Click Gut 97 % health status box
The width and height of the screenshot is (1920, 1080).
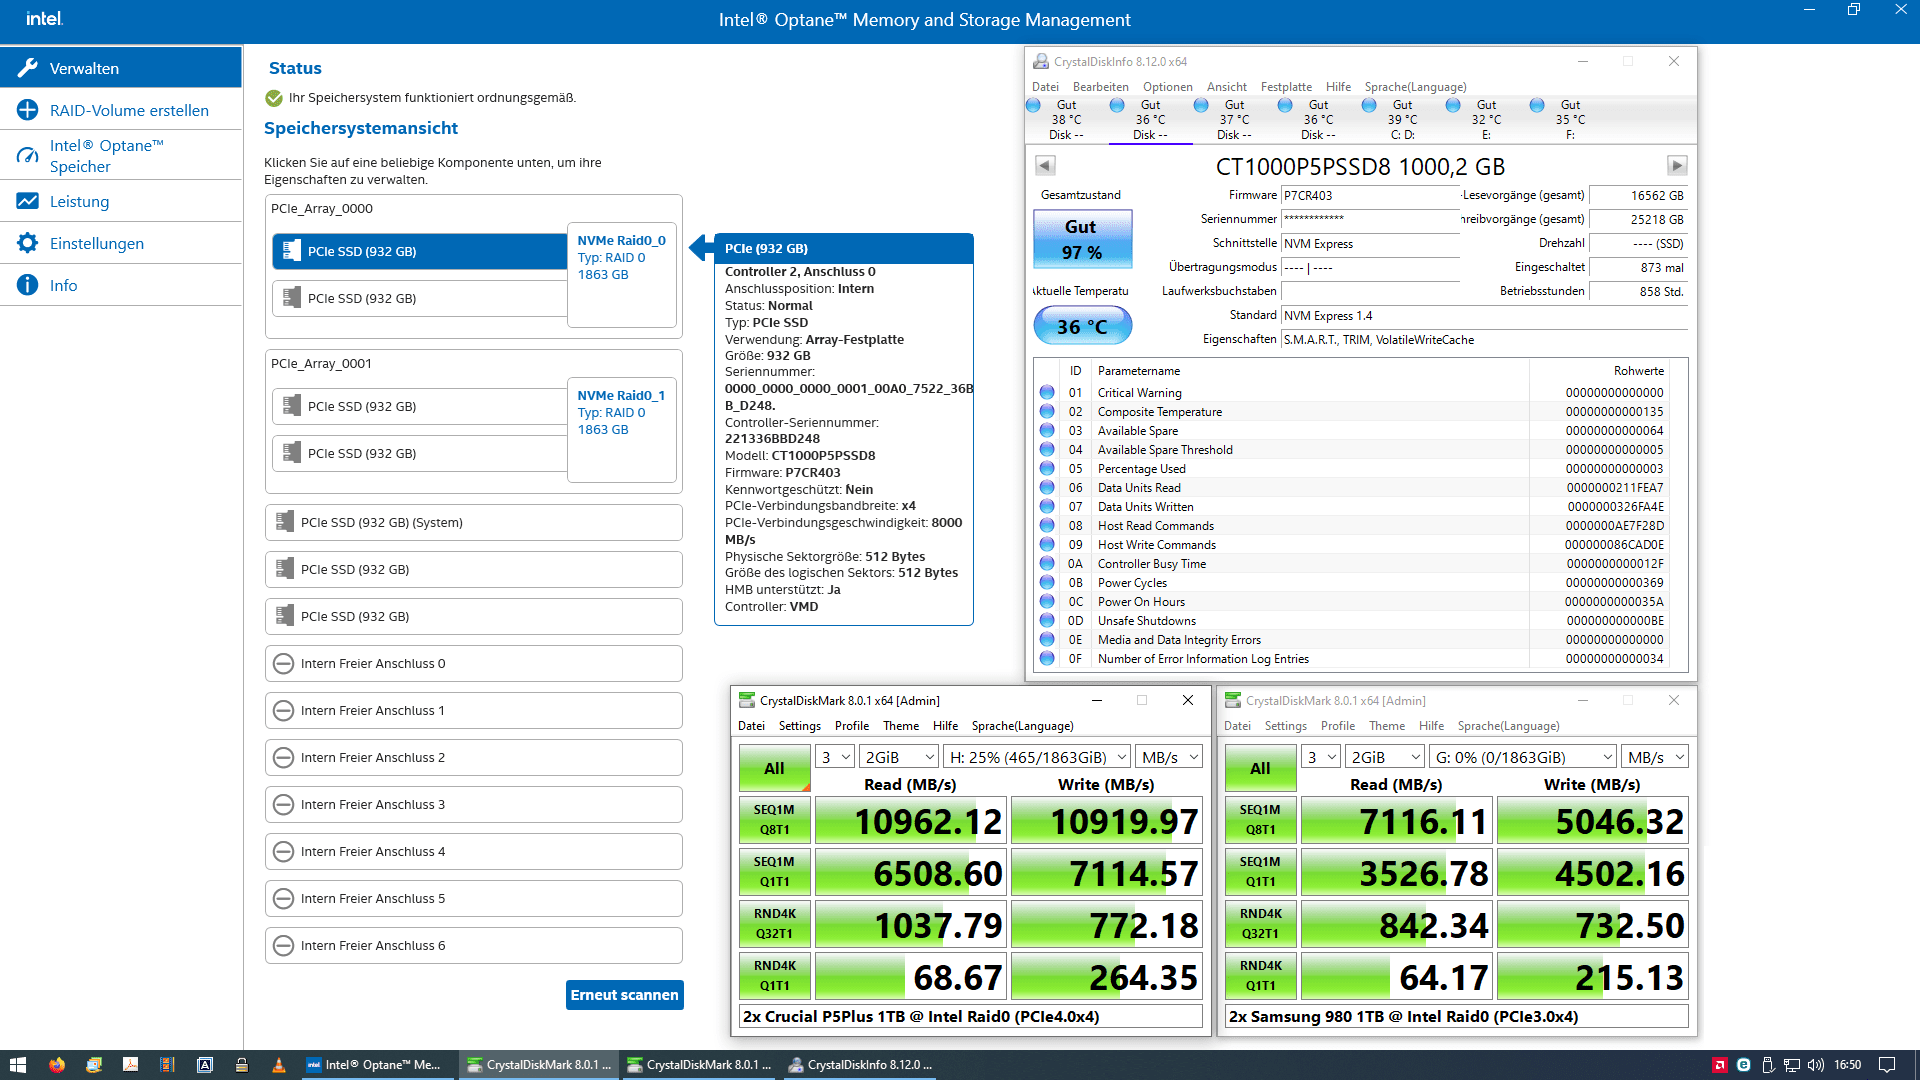(x=1082, y=239)
